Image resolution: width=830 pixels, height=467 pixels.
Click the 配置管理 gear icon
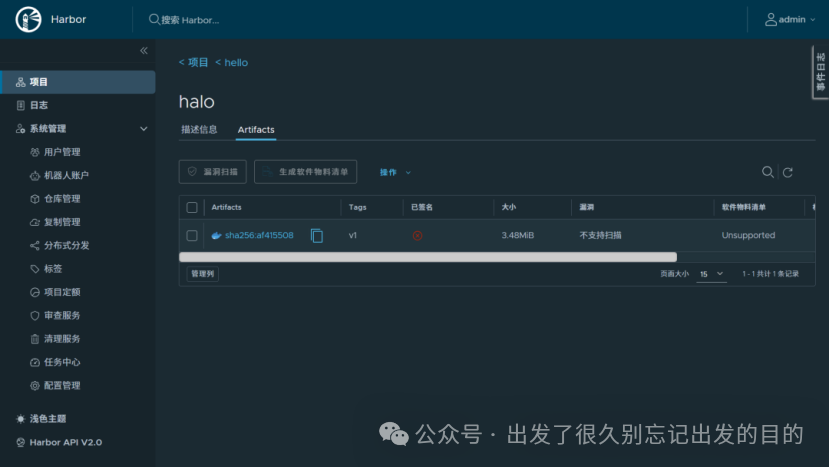coord(35,385)
